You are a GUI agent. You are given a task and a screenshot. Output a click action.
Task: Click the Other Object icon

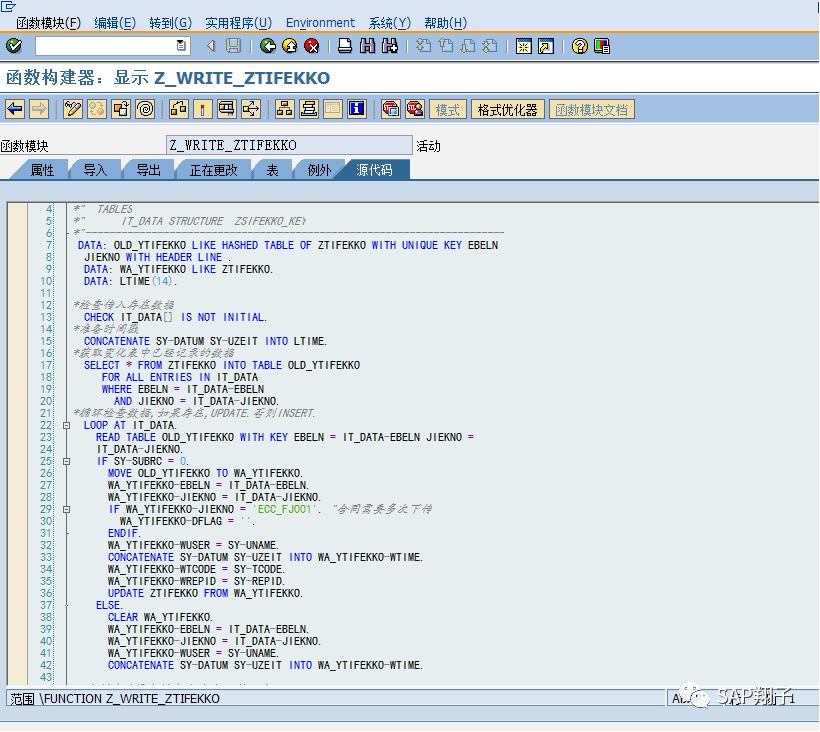click(121, 109)
